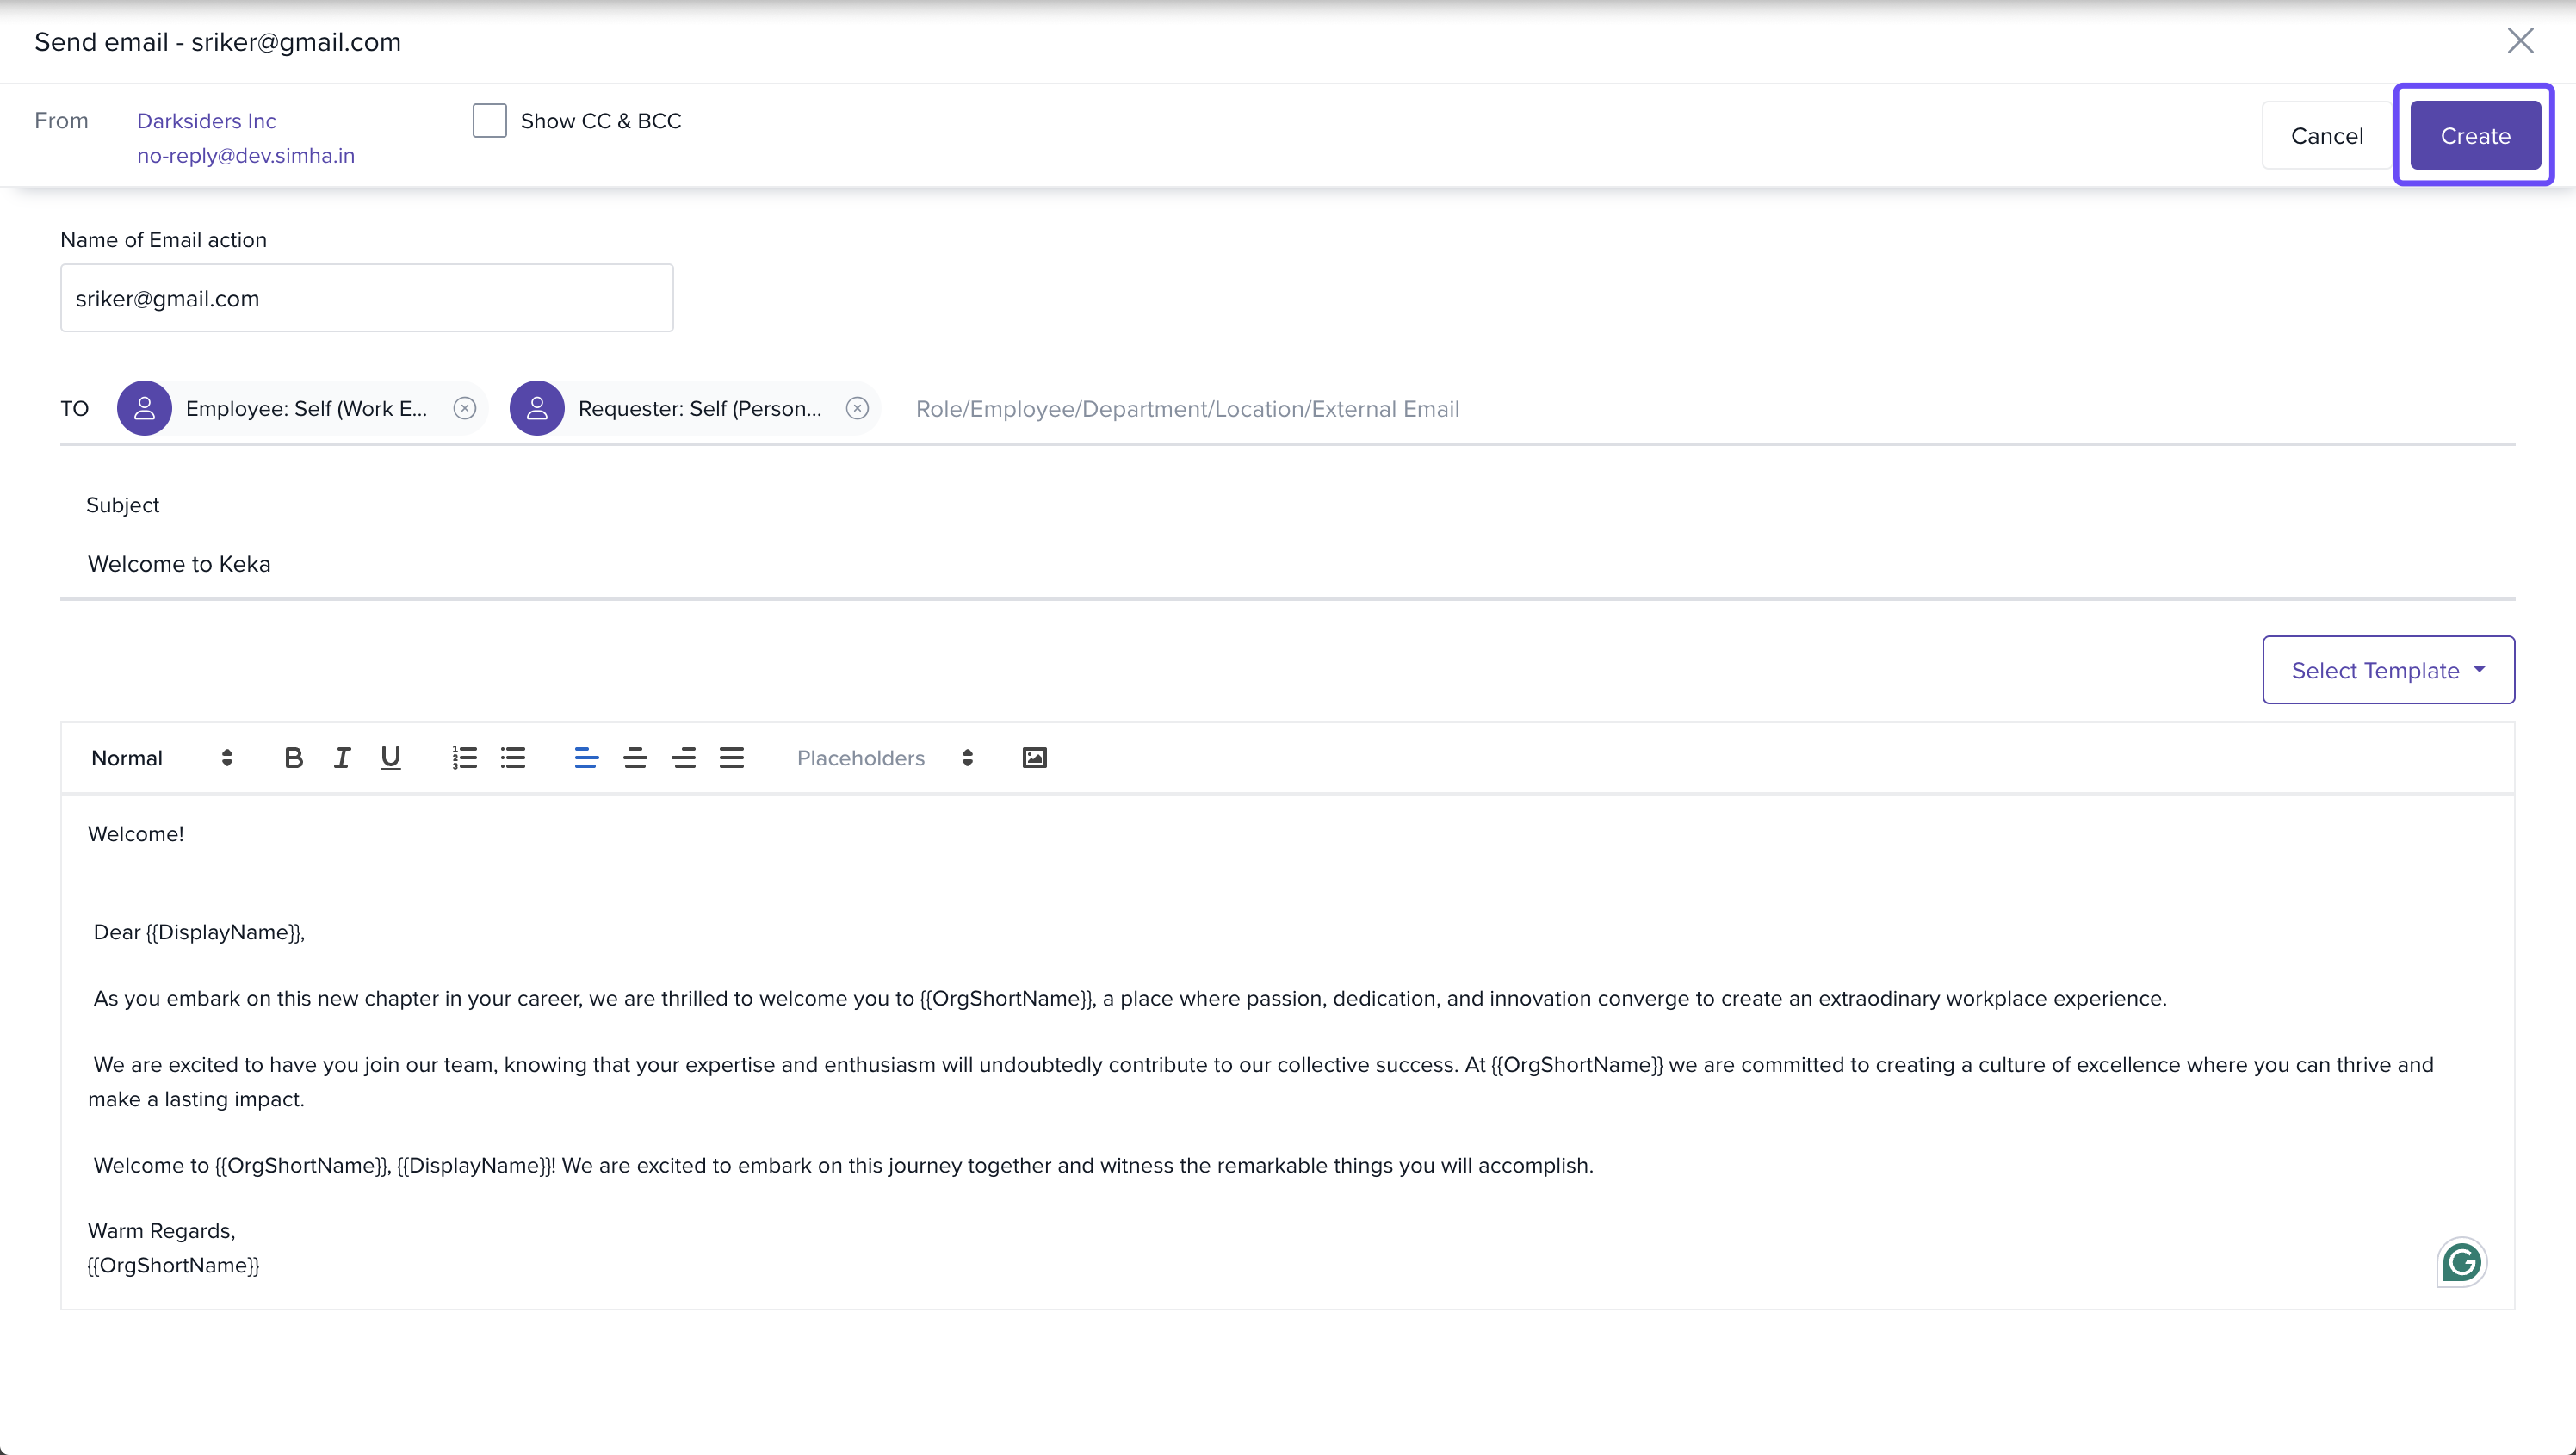Screen dimensions: 2576x1455
Task: Remove the Employee: Self recipient chip
Action: pos(465,408)
